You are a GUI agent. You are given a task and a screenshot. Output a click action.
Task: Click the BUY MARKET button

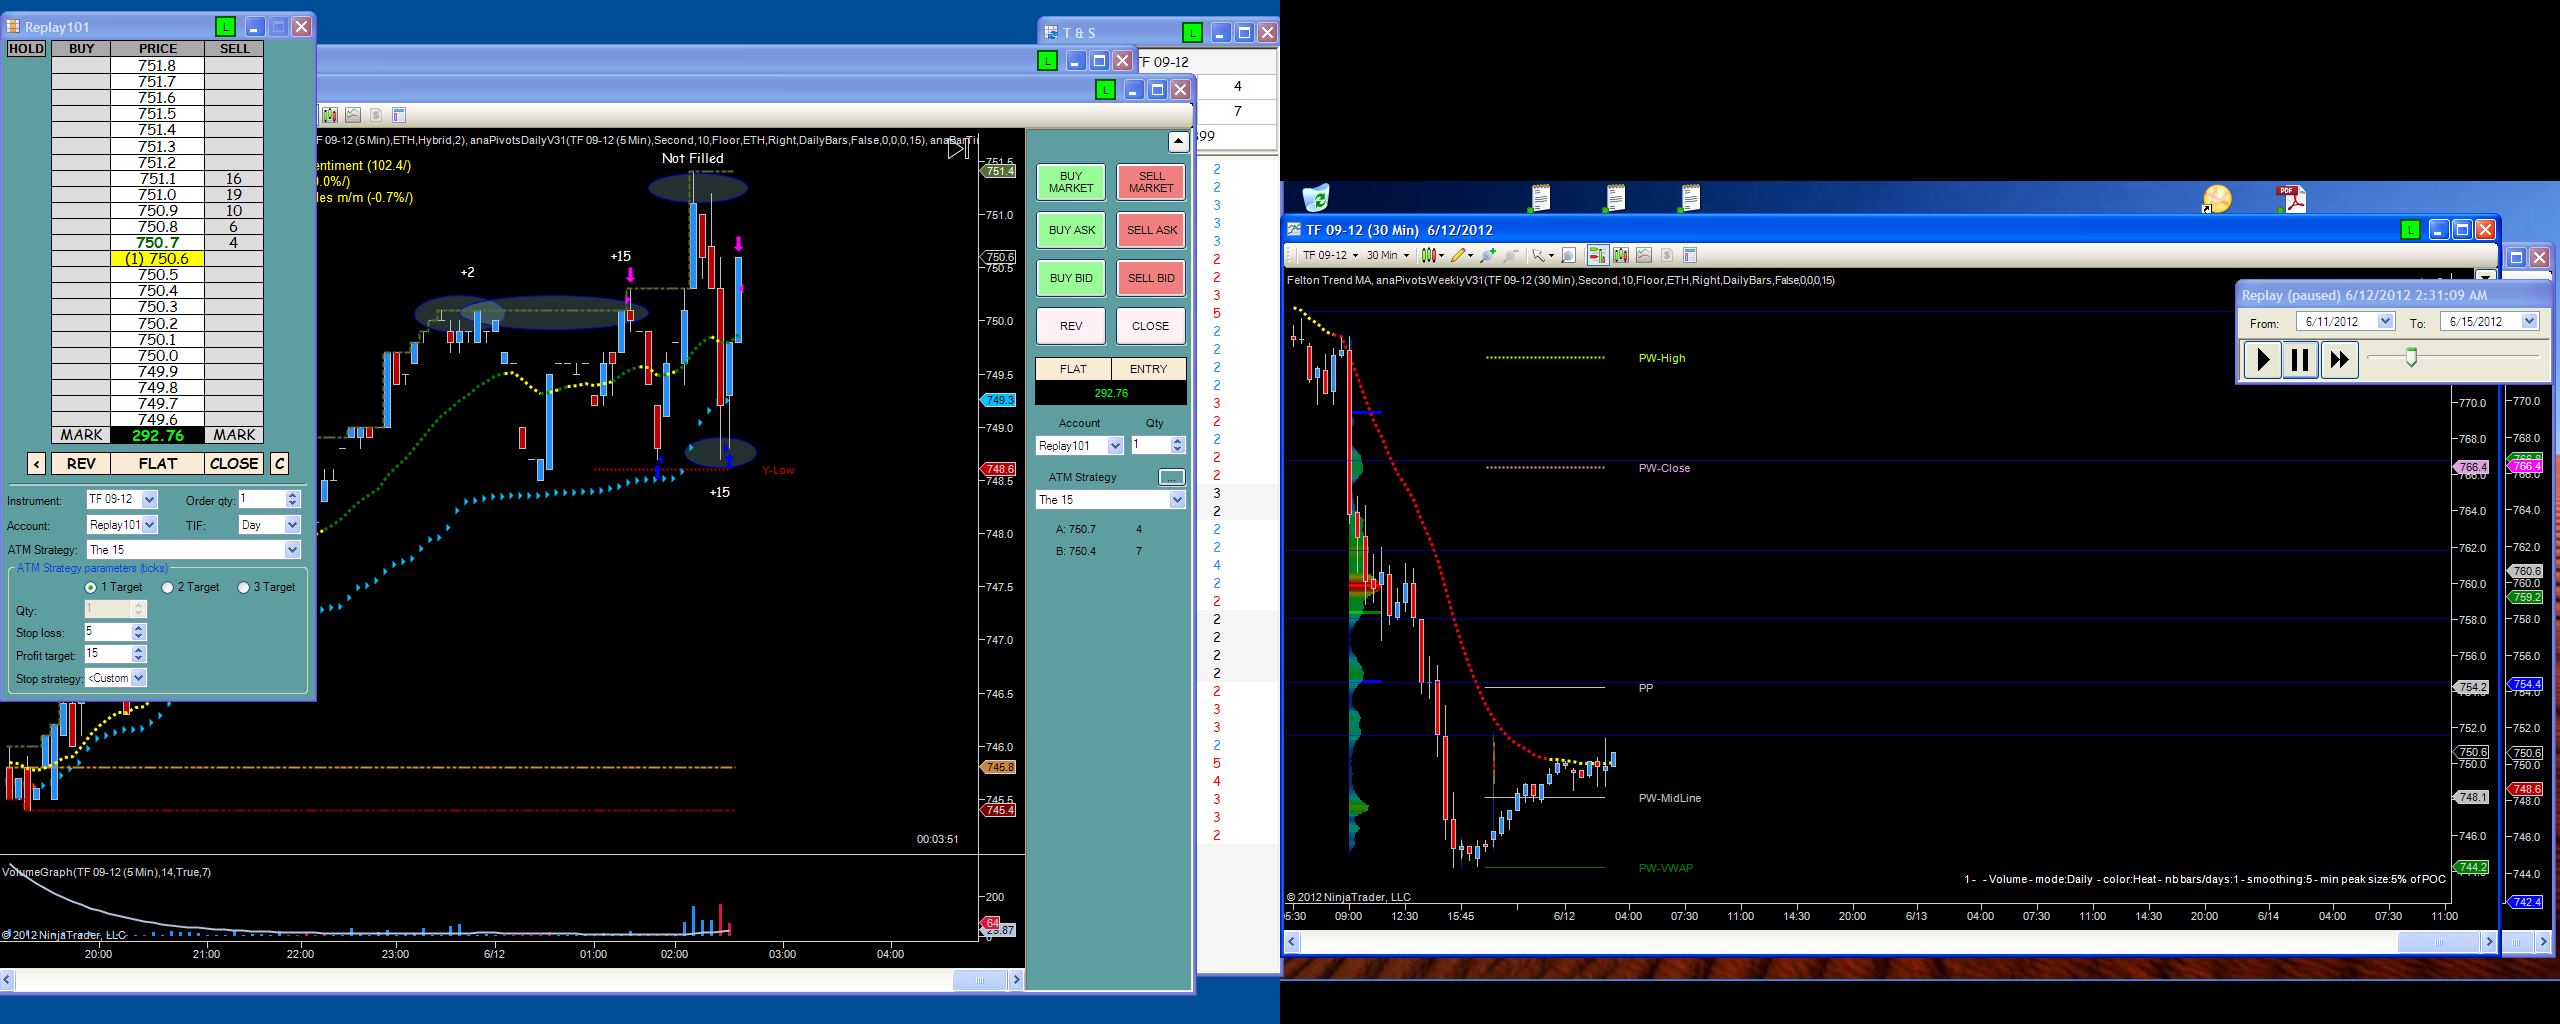pos(1071,182)
